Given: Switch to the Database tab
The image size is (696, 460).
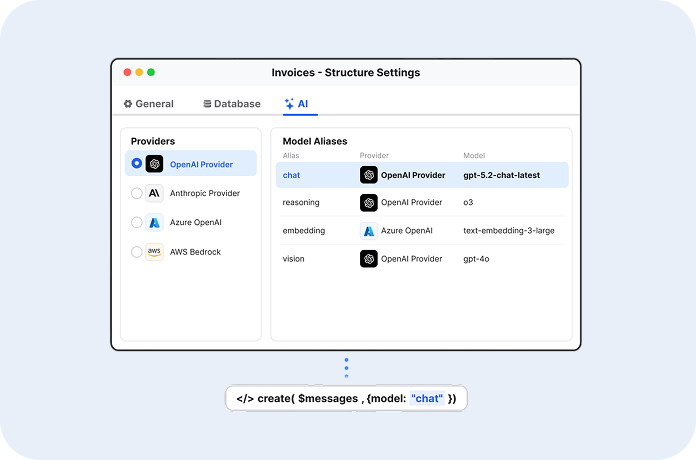Looking at the screenshot, I should tap(232, 104).
